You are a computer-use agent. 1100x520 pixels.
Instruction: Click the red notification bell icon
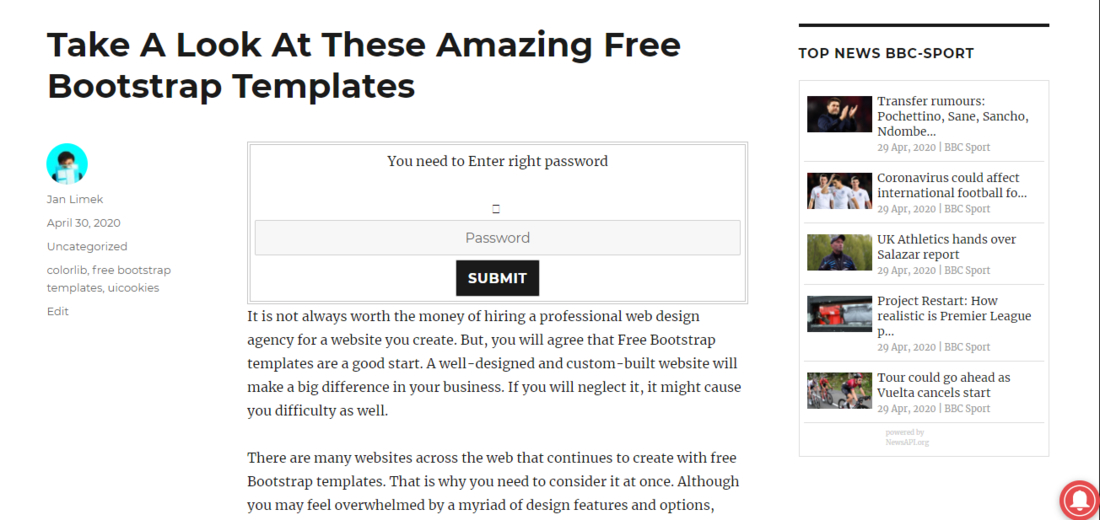coord(1081,500)
